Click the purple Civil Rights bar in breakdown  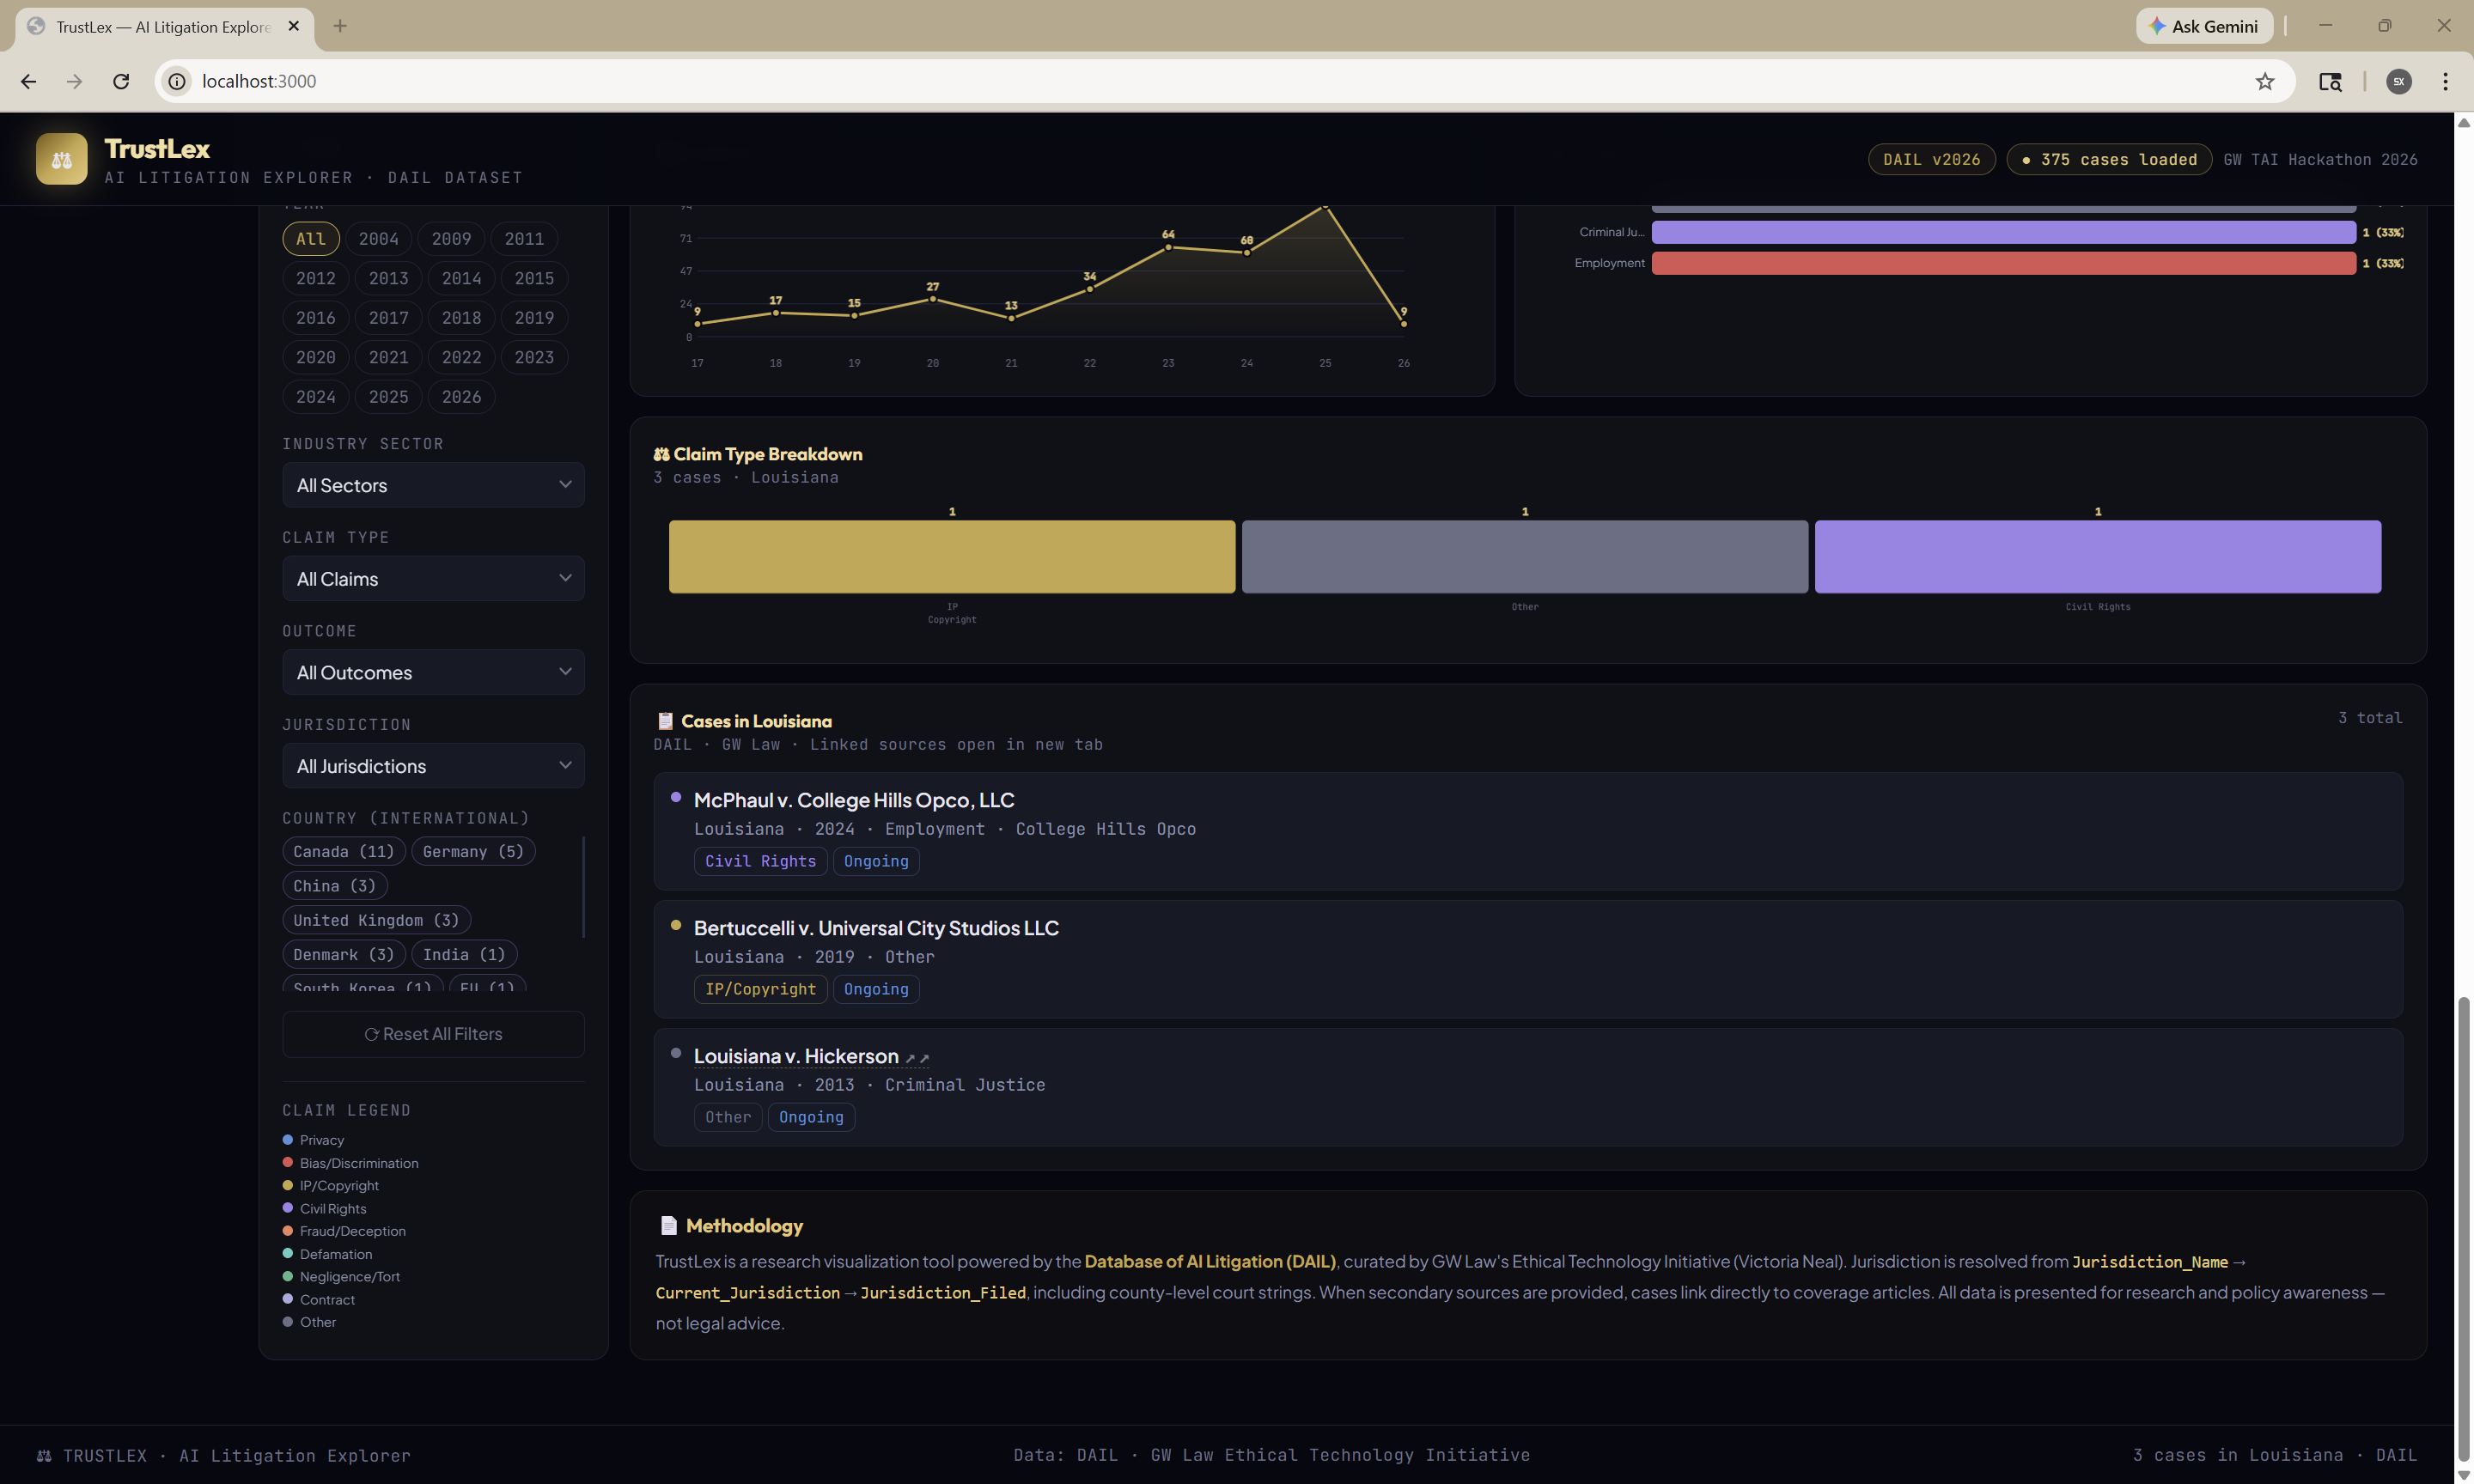pyautogui.click(x=2097, y=557)
